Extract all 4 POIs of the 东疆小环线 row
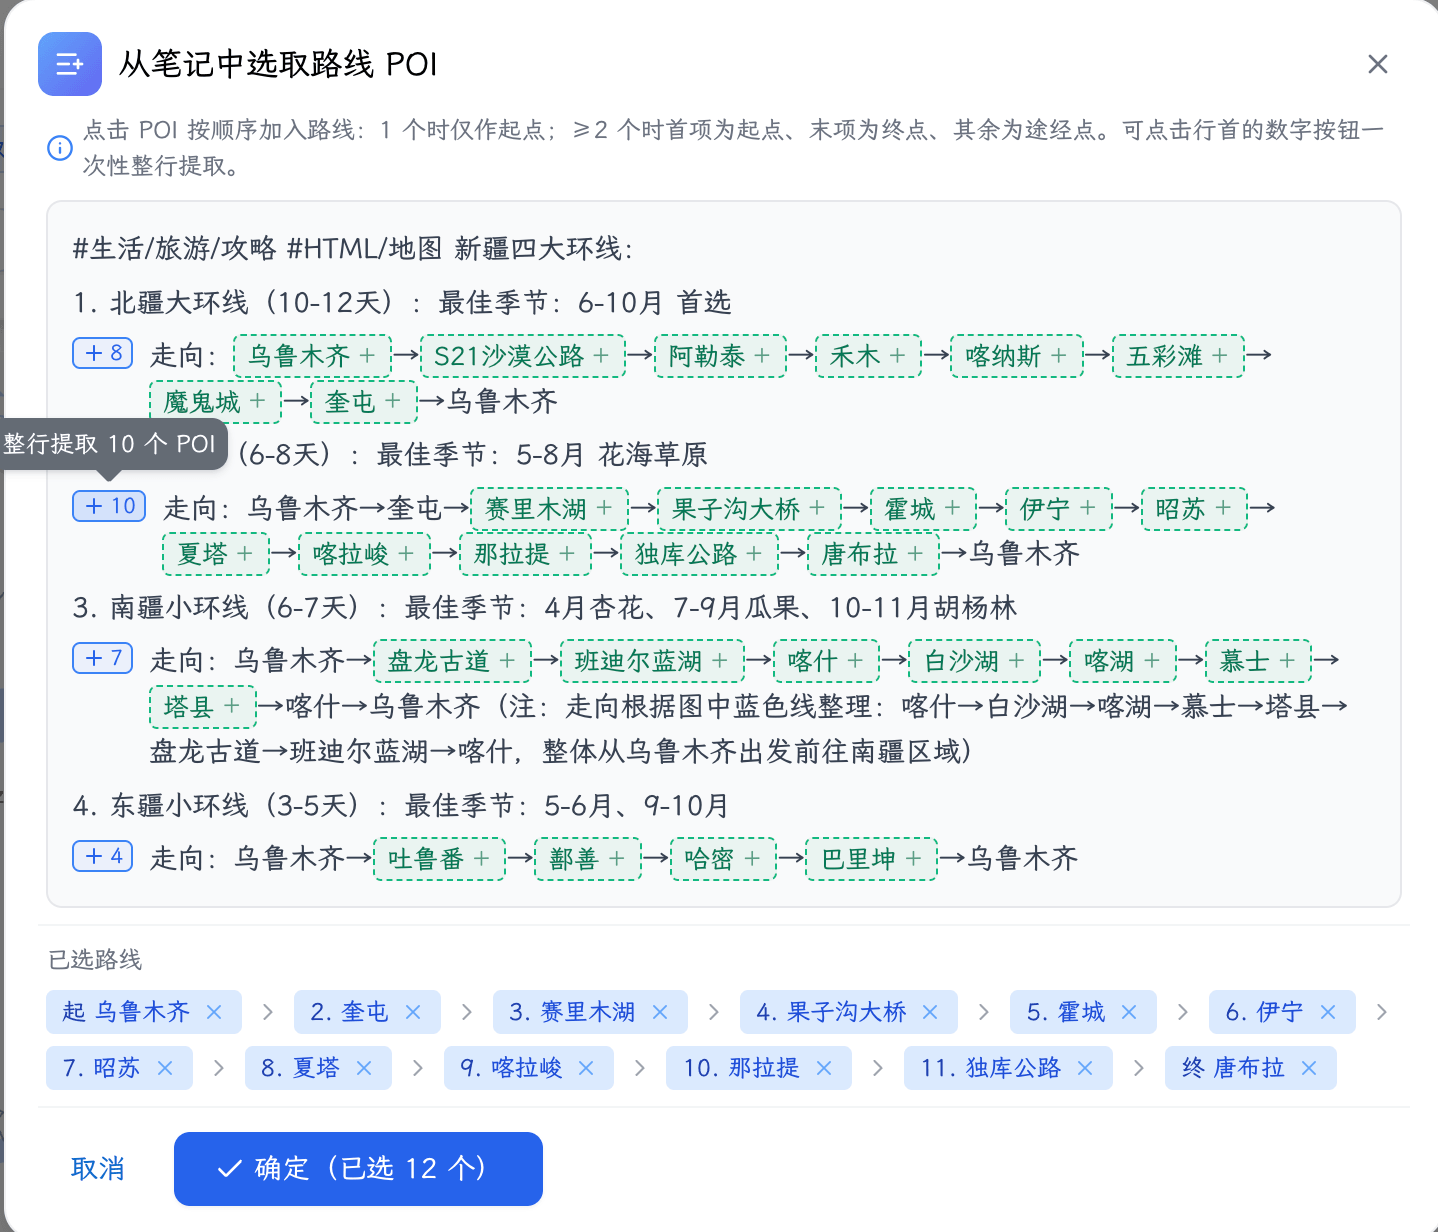 103,856
